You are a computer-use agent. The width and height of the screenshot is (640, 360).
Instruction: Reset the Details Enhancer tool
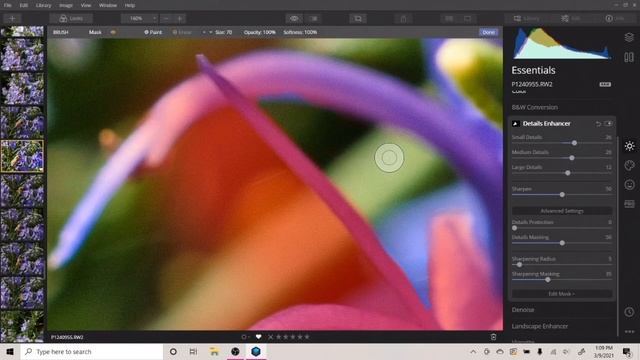[x=598, y=124]
